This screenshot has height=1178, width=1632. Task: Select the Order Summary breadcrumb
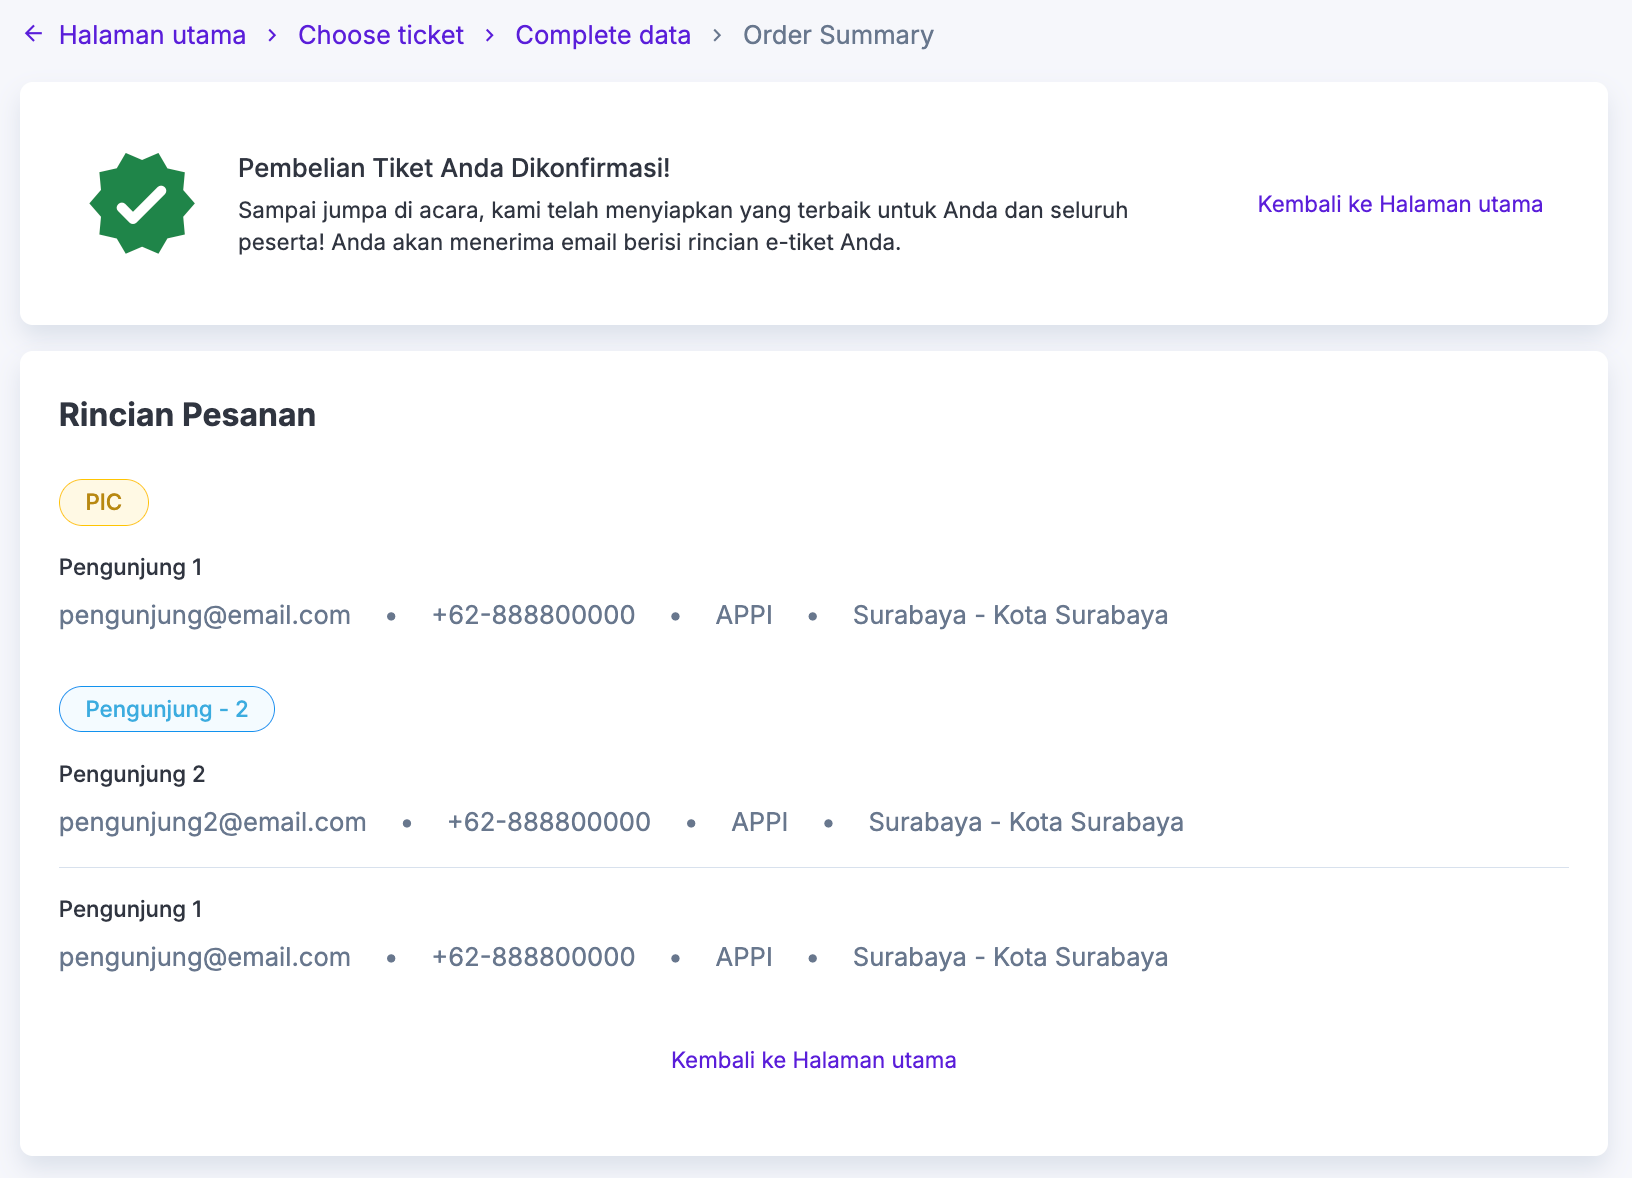click(x=838, y=35)
